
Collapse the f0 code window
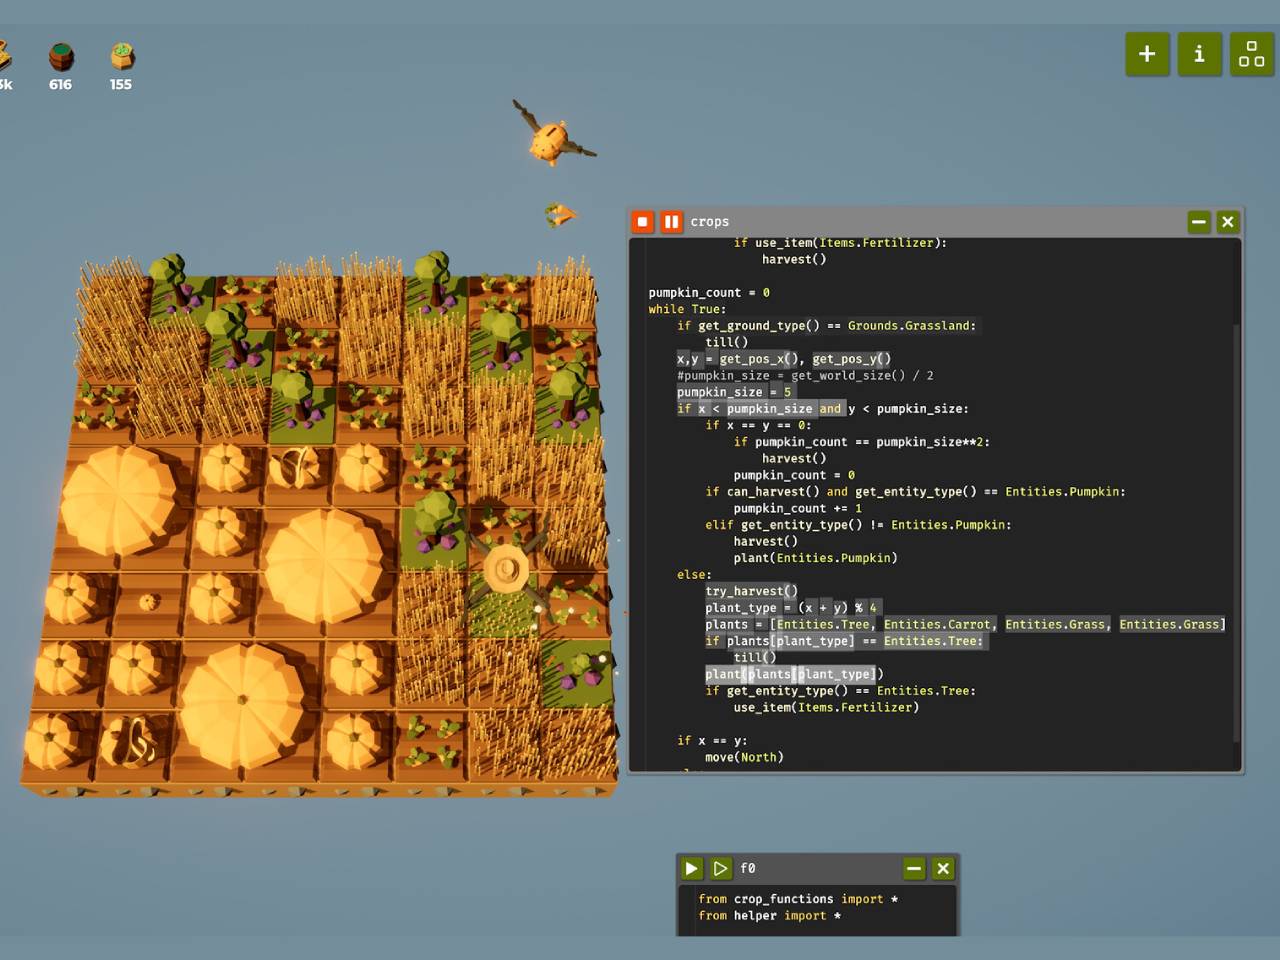point(914,868)
